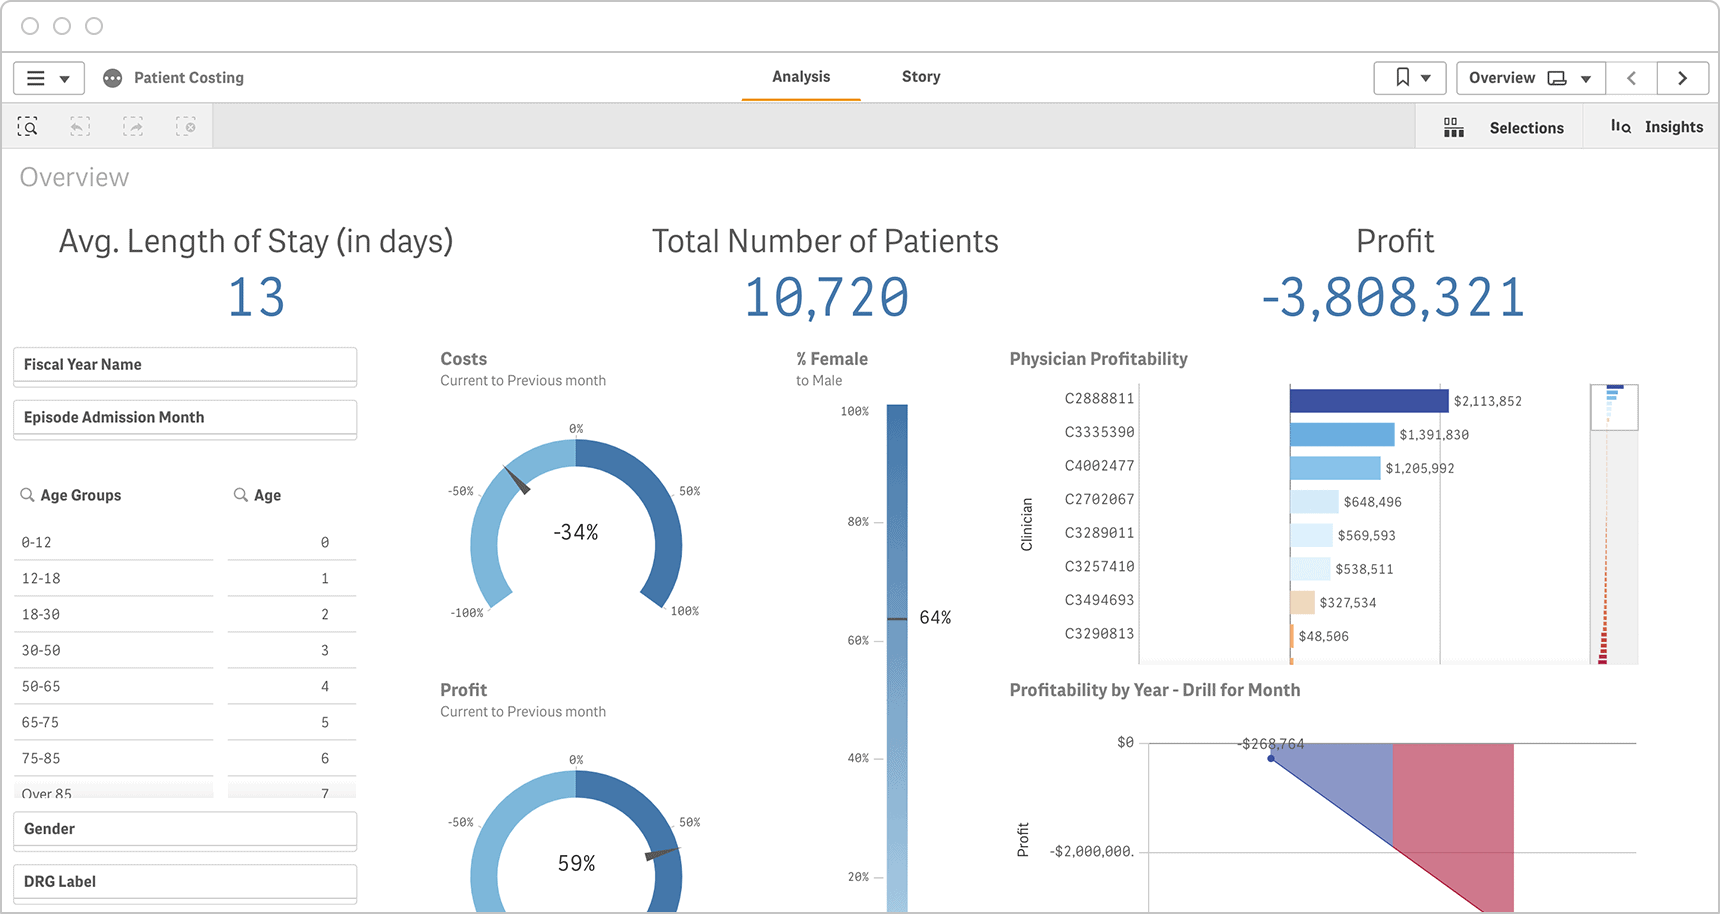Screen dimensions: 1720x914
Task: Open the global navigation hamburger menu
Action: [35, 77]
